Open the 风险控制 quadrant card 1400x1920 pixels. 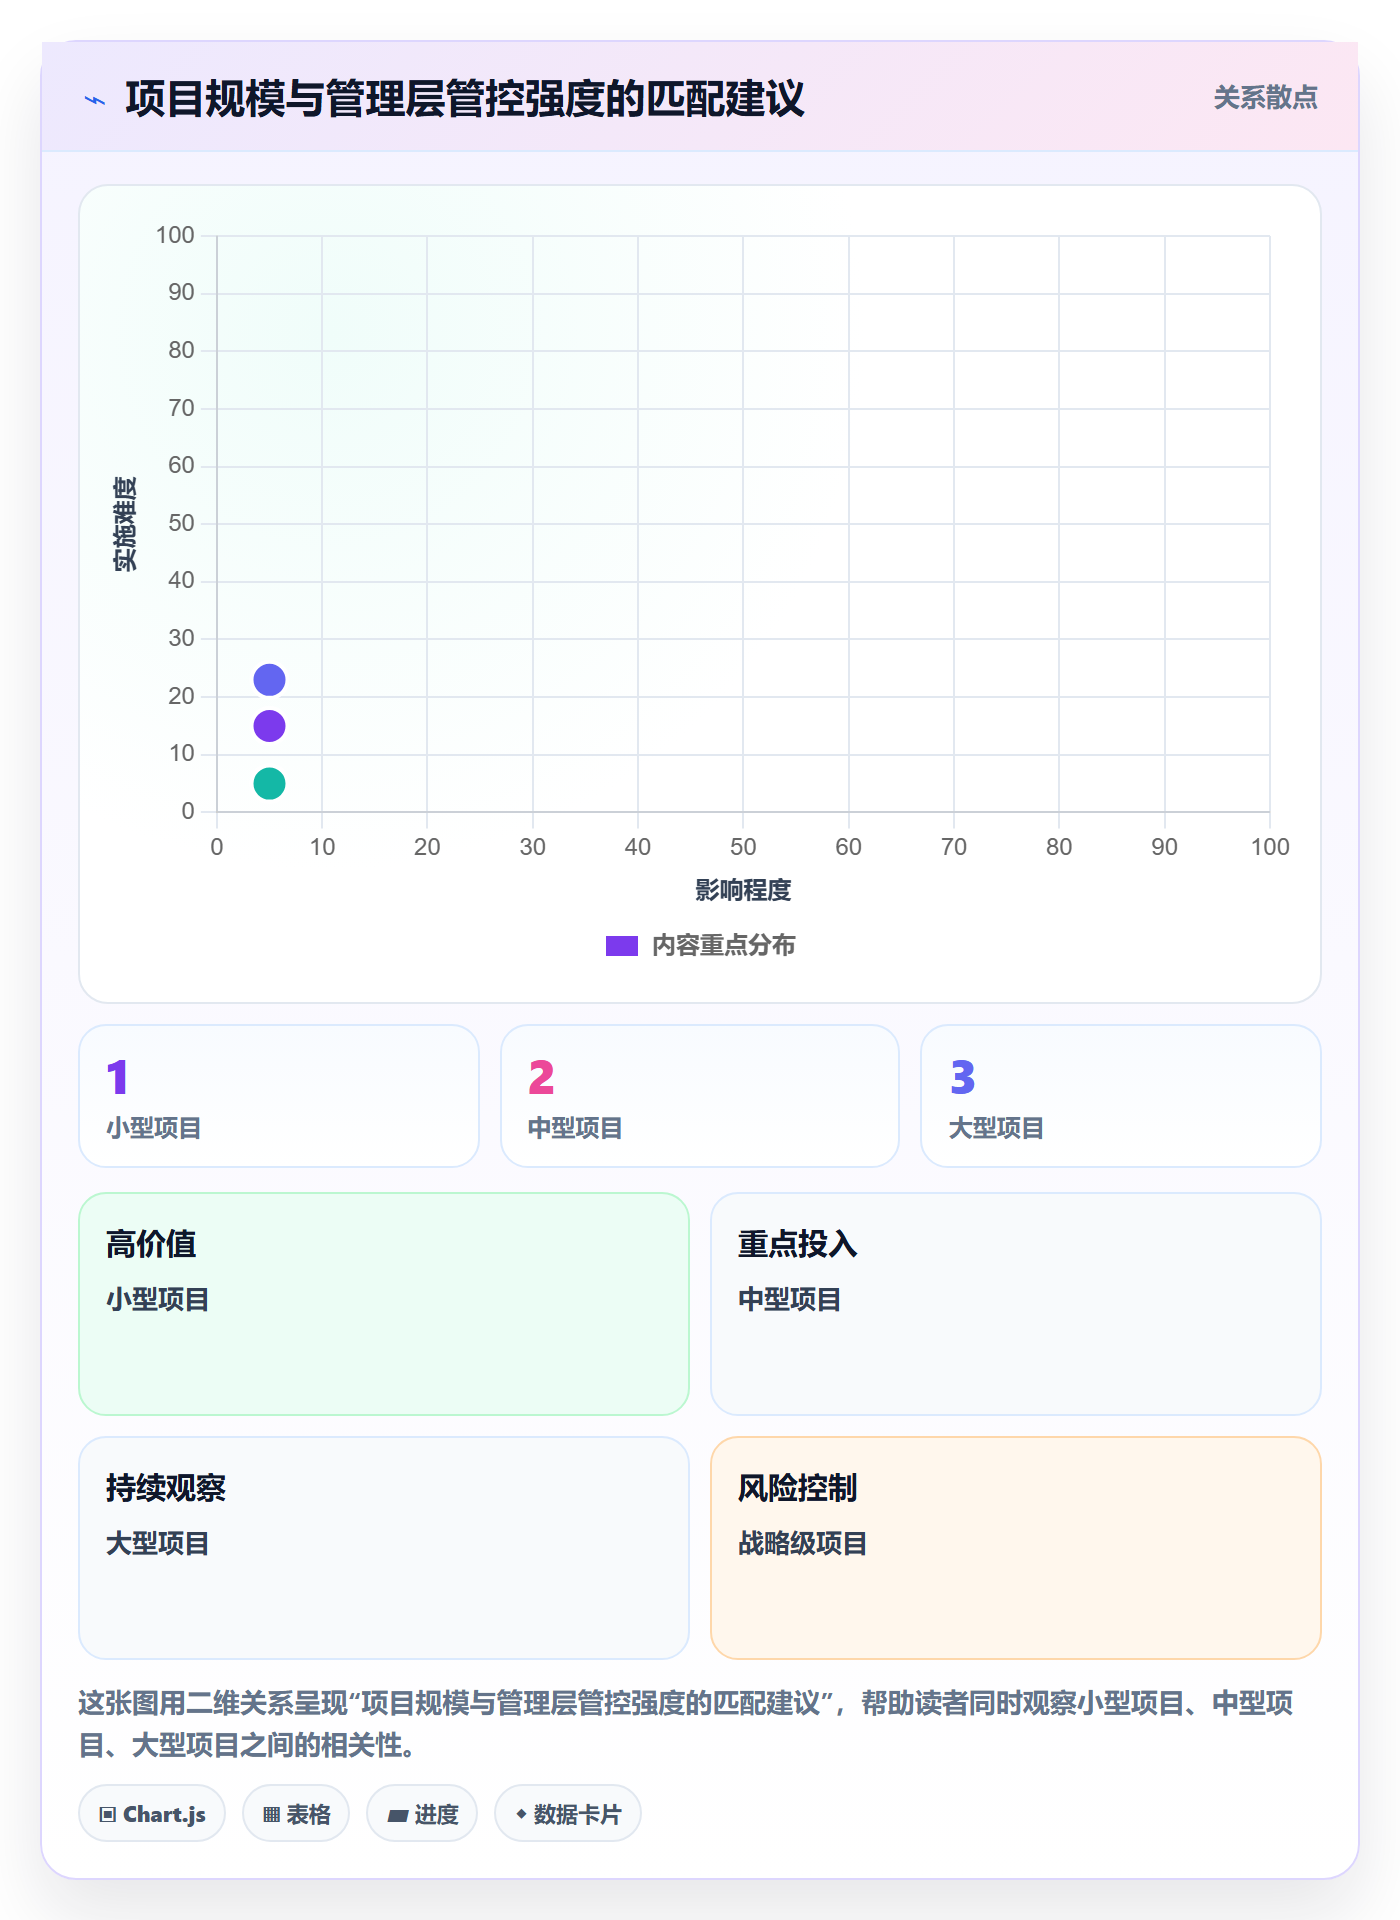click(x=1016, y=1548)
